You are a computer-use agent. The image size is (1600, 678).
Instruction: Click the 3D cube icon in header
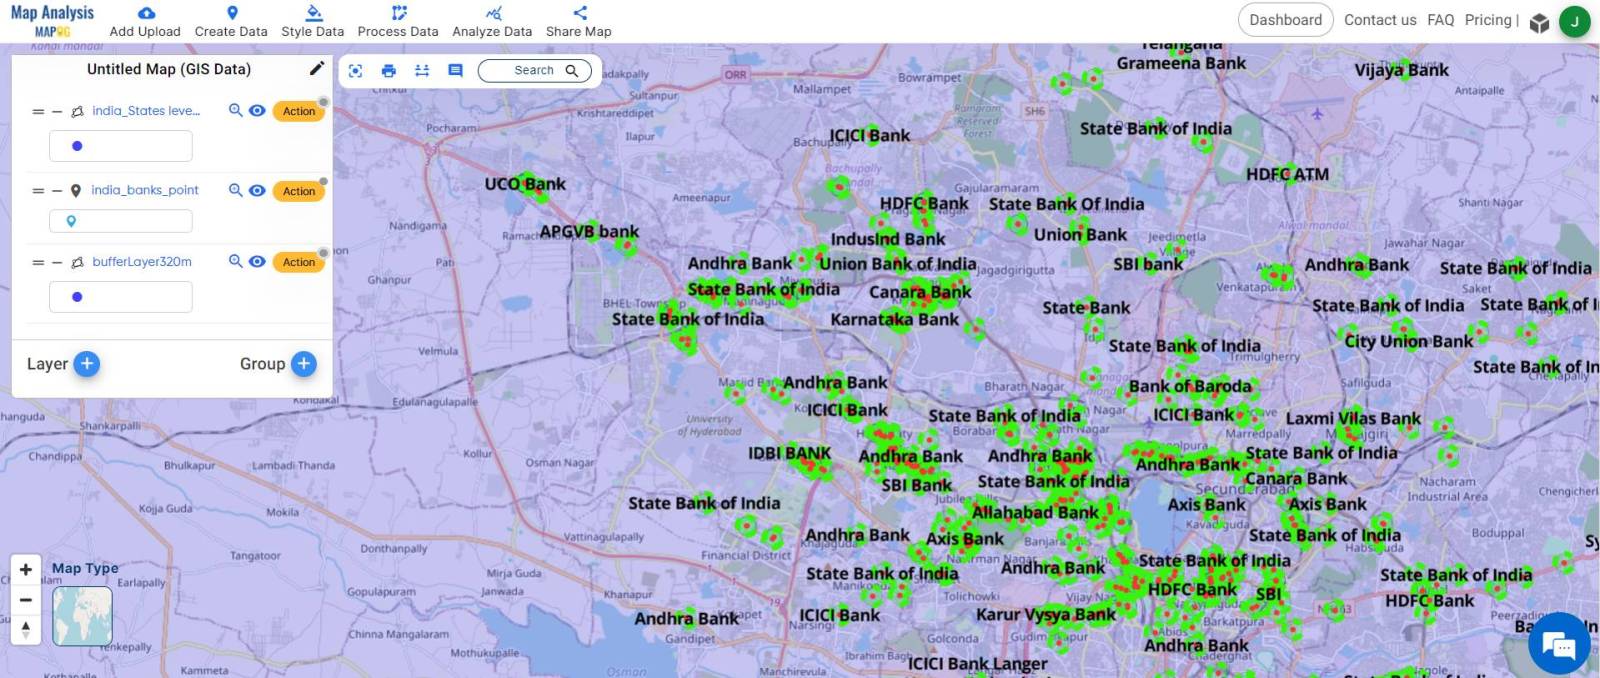pyautogui.click(x=1540, y=22)
